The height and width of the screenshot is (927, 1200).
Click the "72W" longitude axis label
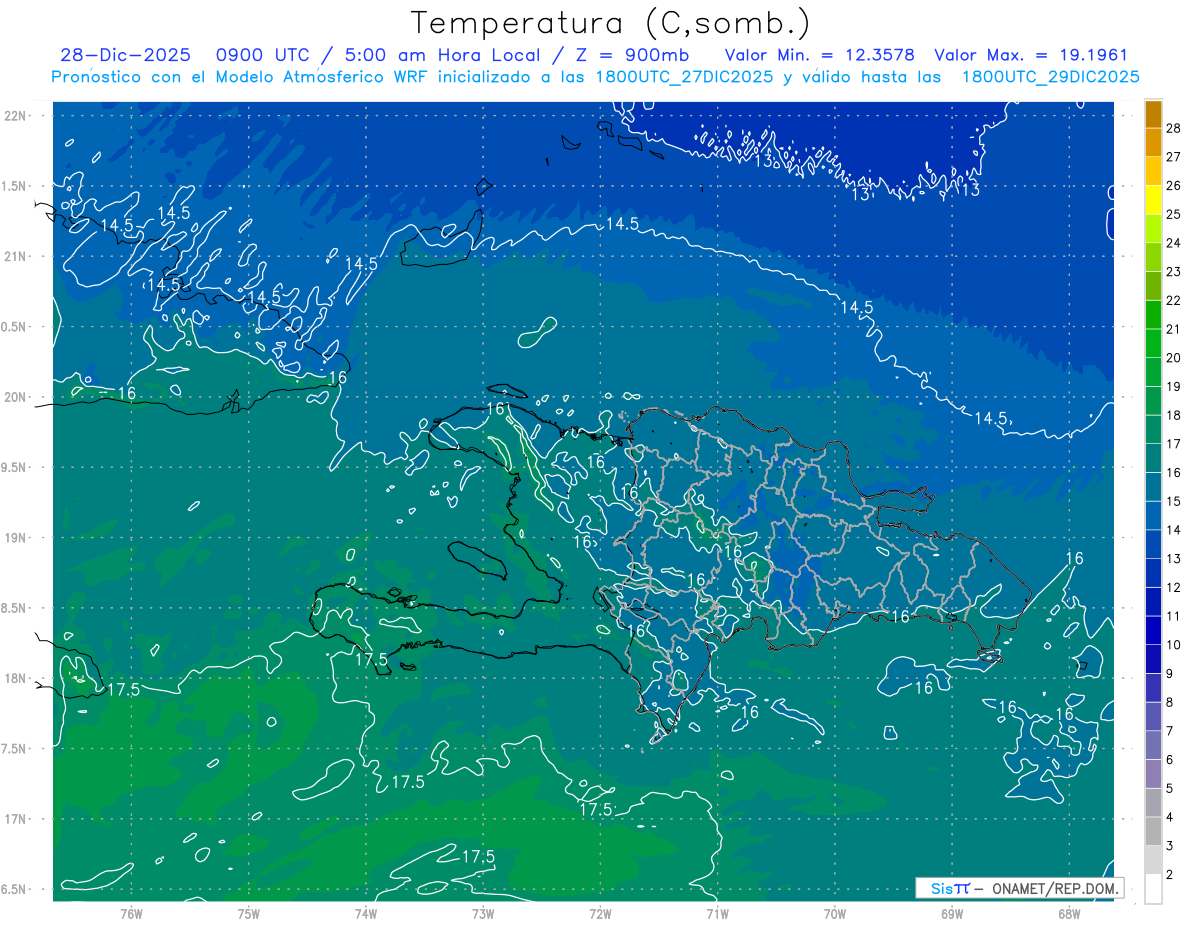600,913
